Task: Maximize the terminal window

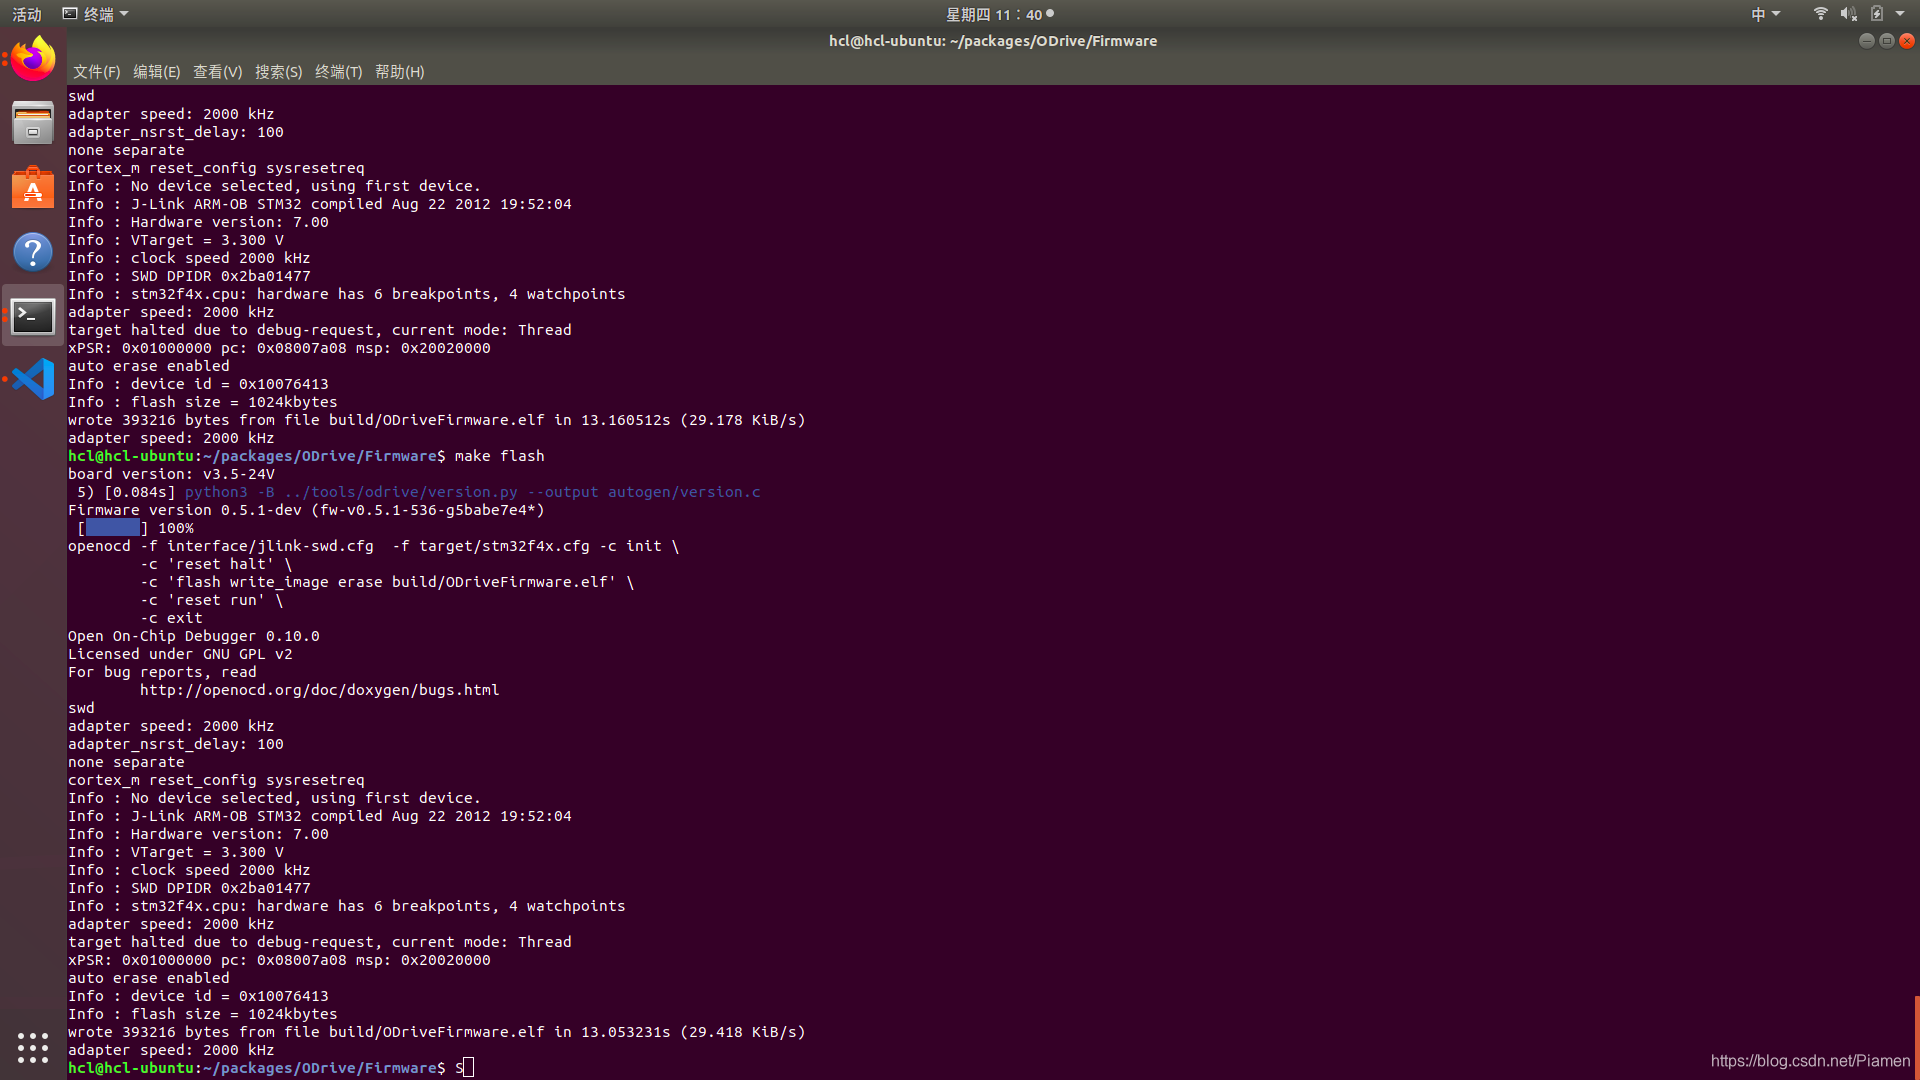Action: (1887, 41)
